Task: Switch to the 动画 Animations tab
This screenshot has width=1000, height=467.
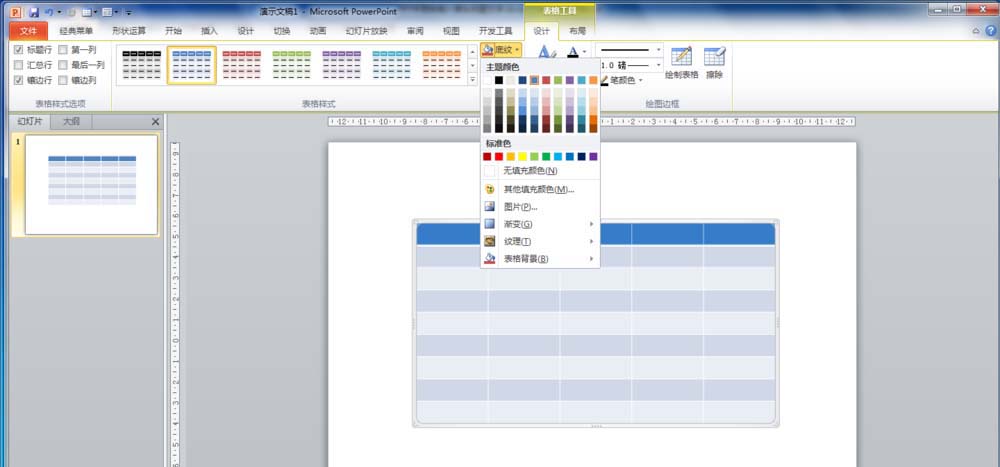Action: click(318, 31)
